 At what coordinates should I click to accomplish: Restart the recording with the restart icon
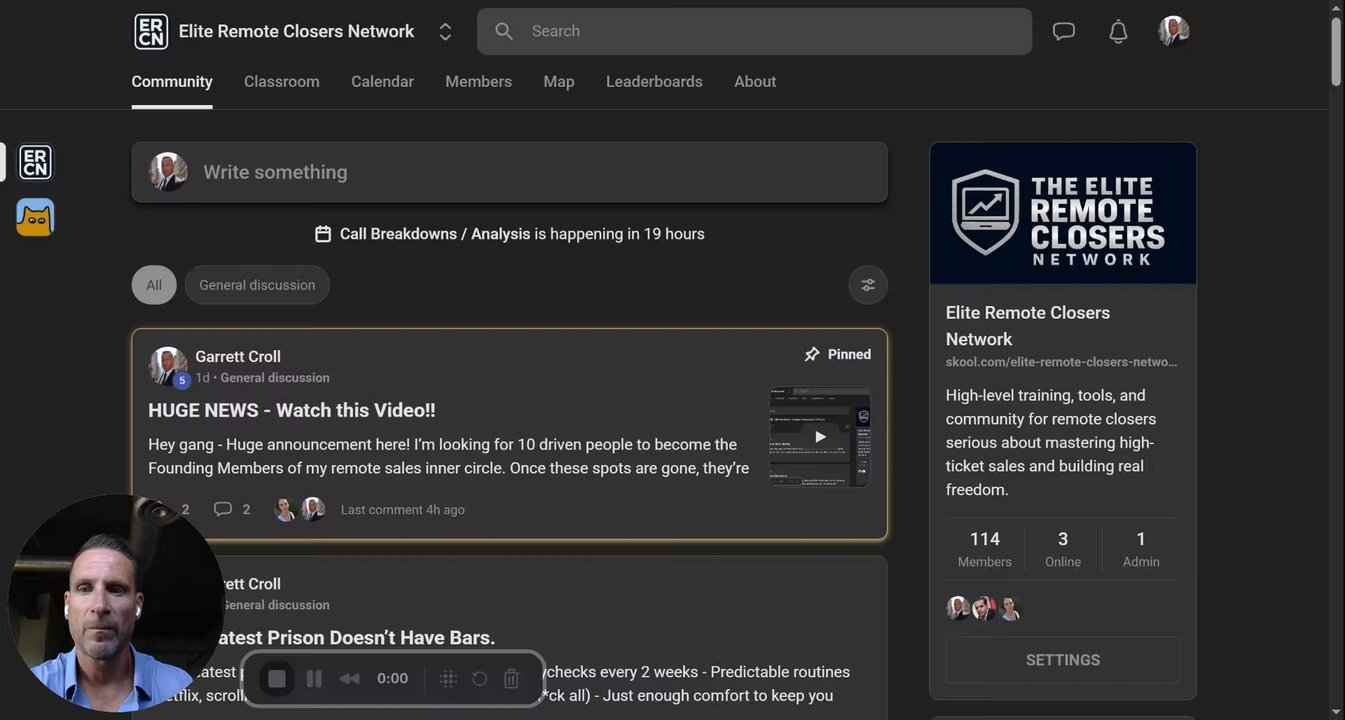tap(479, 679)
